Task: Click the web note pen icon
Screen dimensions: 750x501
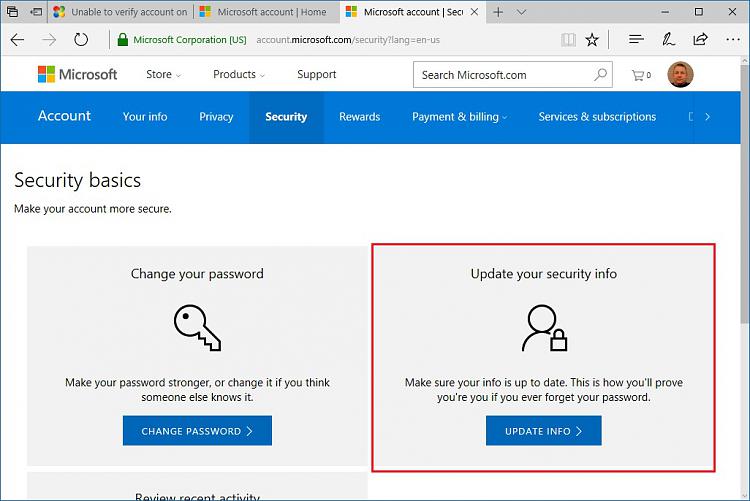Action: pyautogui.click(x=668, y=39)
